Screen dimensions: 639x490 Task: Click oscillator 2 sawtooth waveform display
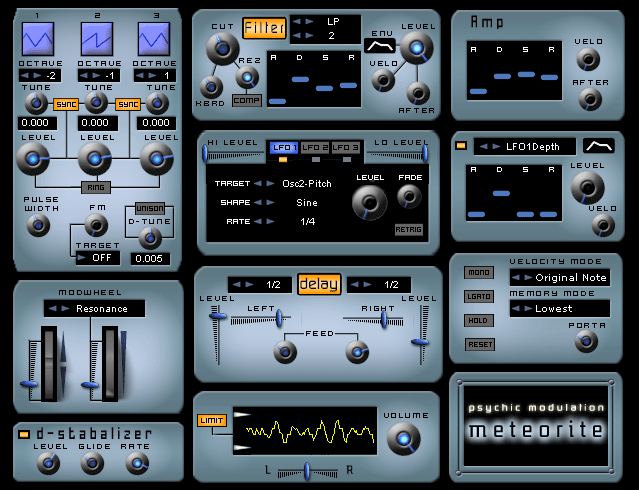(x=96, y=39)
